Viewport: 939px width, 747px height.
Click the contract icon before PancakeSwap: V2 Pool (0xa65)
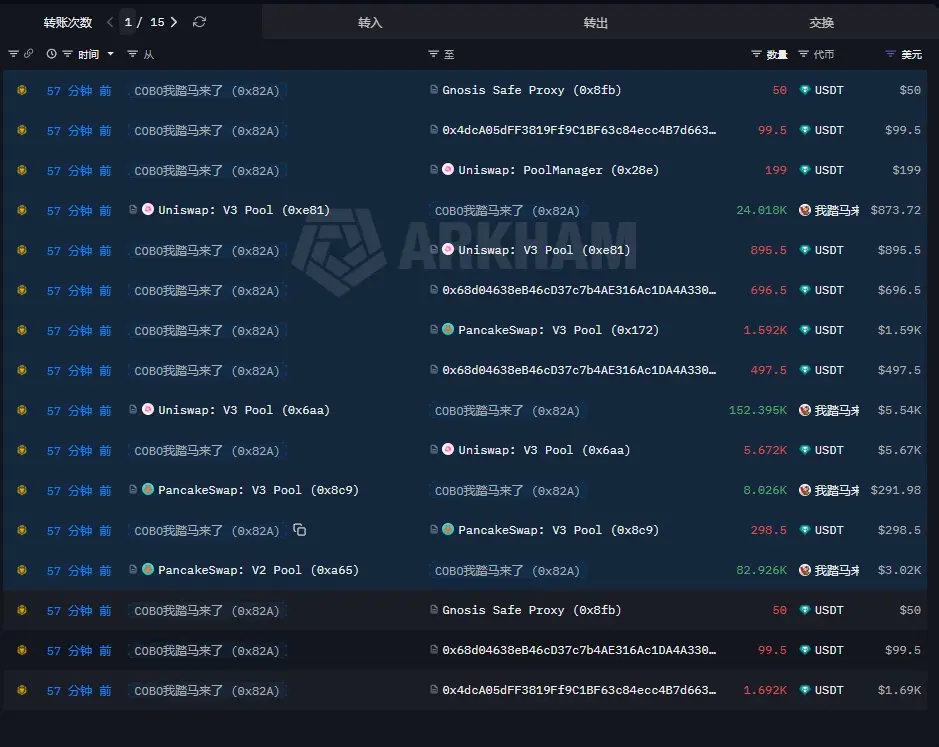(133, 570)
